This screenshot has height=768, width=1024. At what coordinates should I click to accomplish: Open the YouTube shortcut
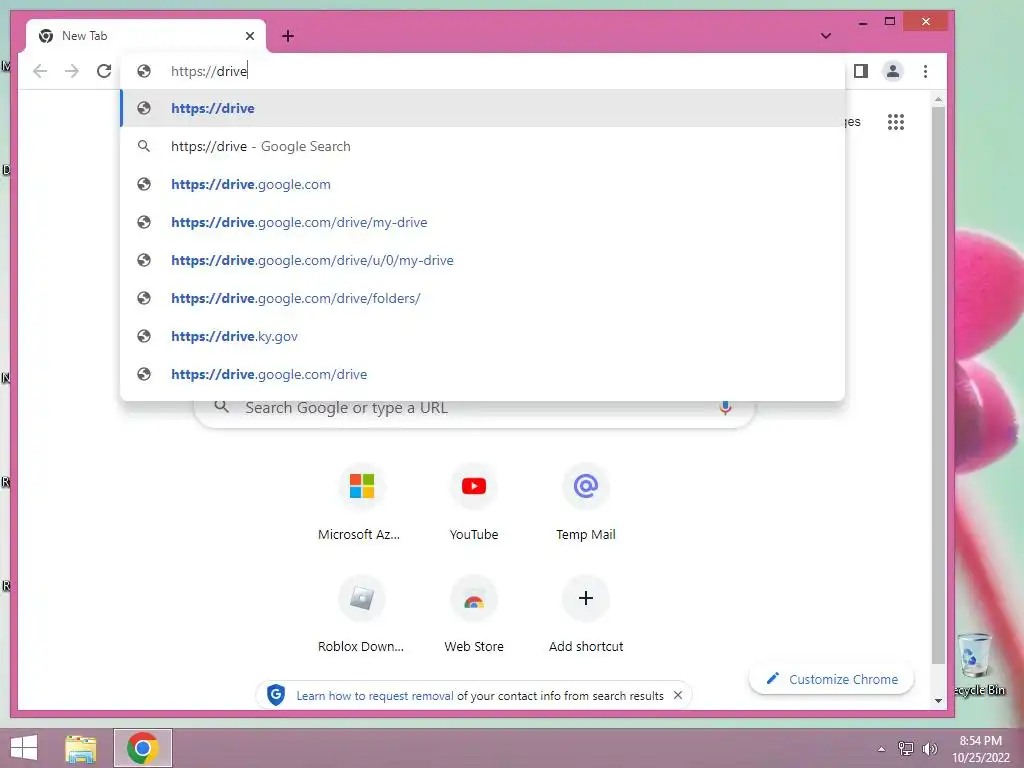473,503
